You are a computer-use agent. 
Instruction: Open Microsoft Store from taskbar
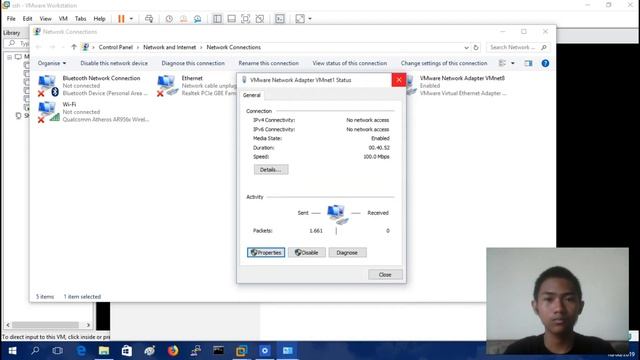(127, 351)
